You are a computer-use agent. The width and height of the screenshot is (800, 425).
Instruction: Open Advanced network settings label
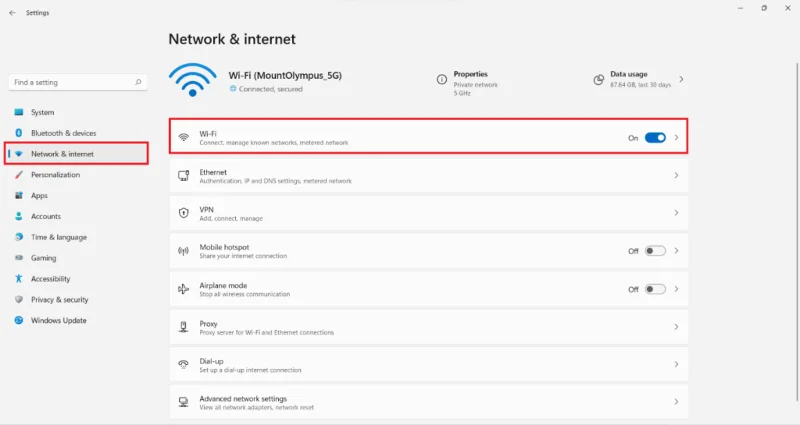[x=243, y=398]
